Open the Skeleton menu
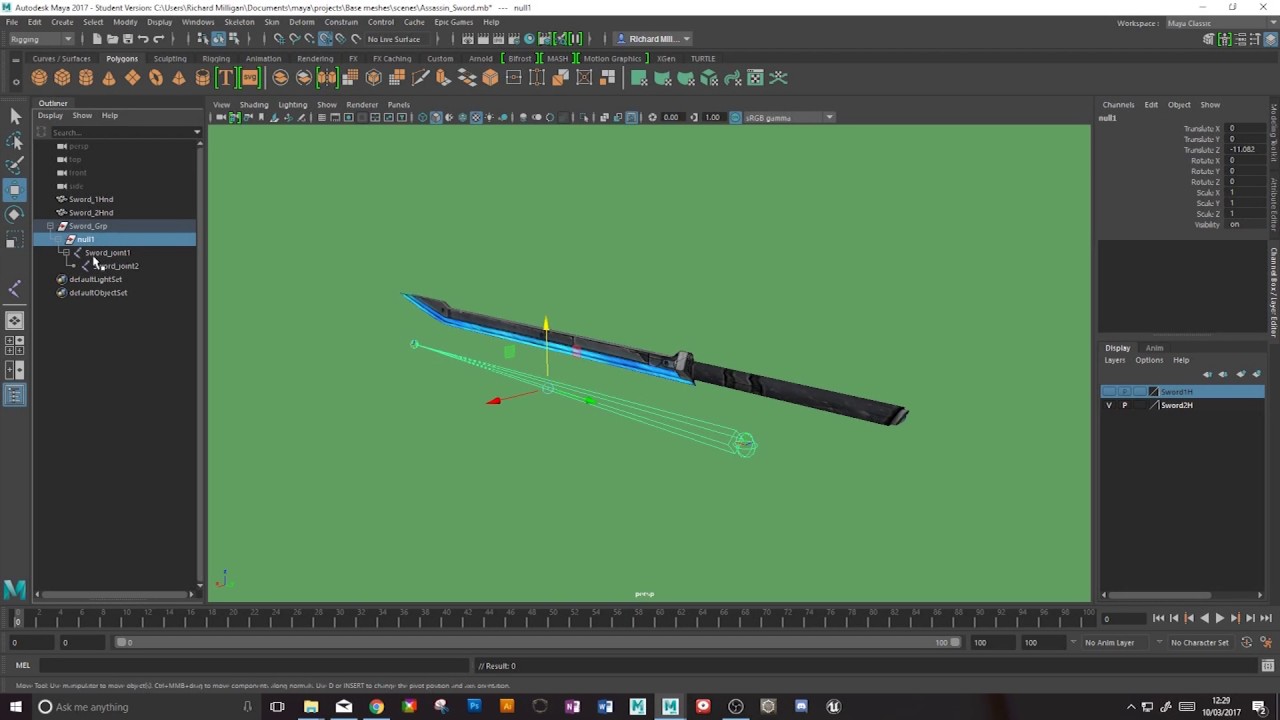This screenshot has height=720, width=1280. [x=239, y=22]
